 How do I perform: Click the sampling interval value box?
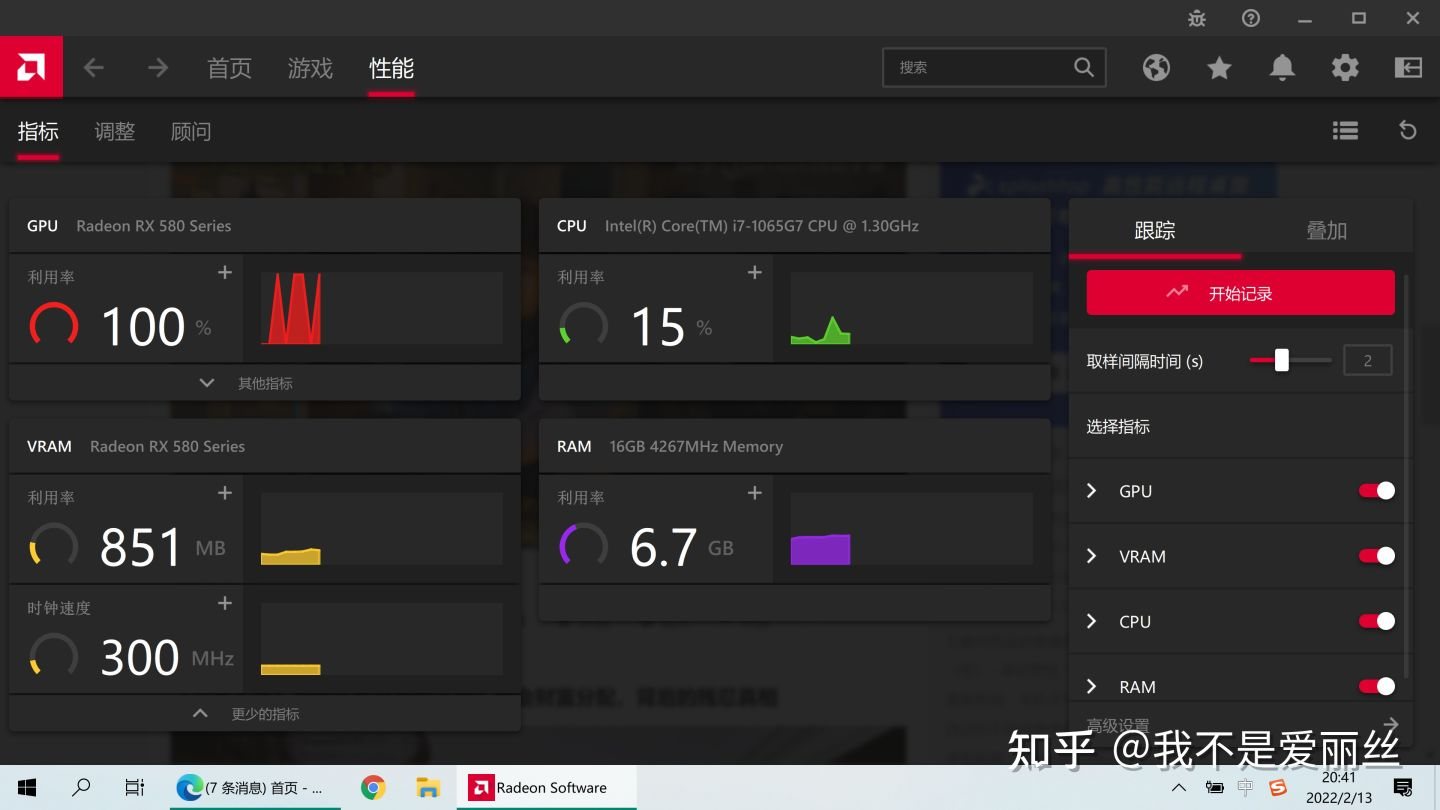point(1367,360)
